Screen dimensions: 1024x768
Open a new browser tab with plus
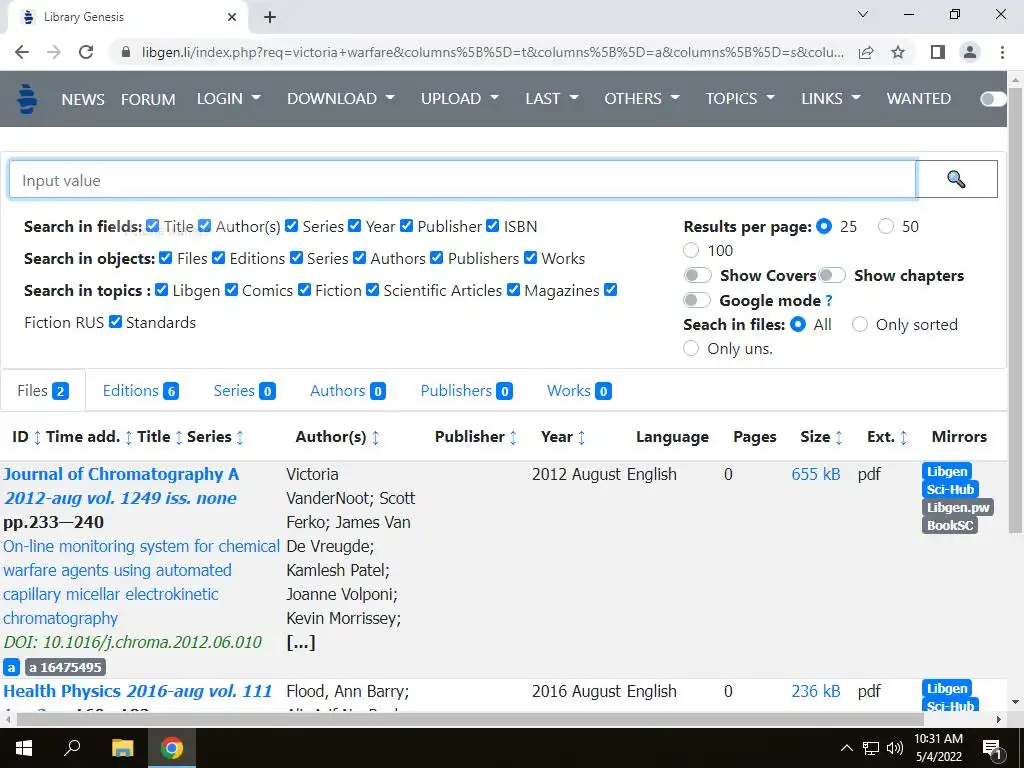click(x=270, y=17)
